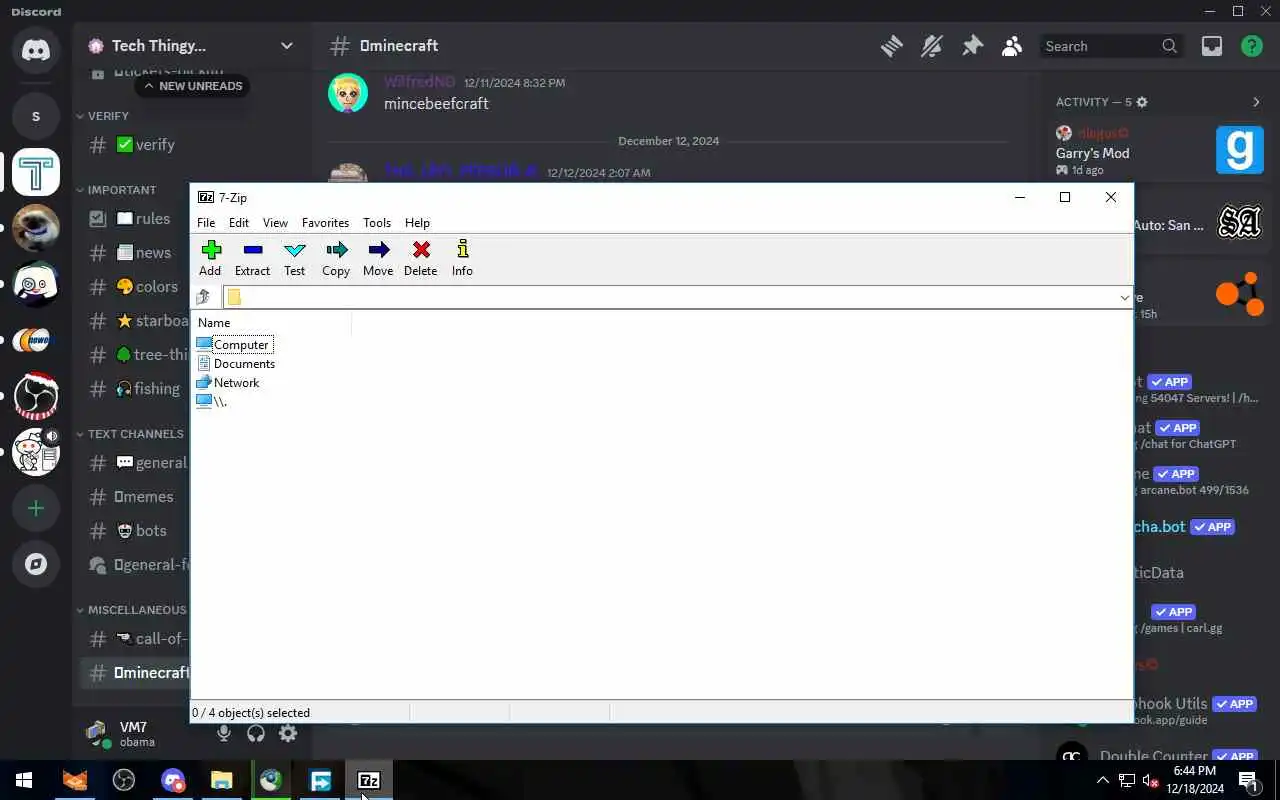This screenshot has height=800, width=1280.
Task: Open the 7-Zip View menu
Action: 275,223
